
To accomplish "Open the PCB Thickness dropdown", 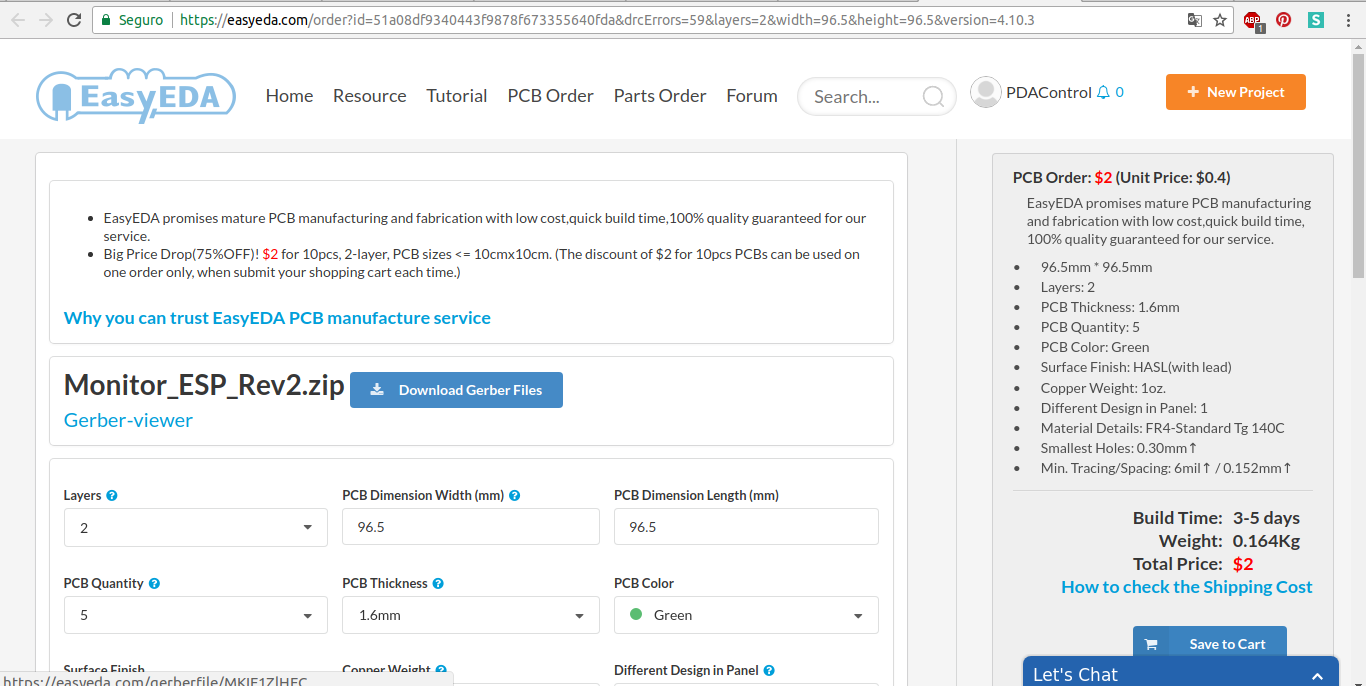I will [x=471, y=615].
